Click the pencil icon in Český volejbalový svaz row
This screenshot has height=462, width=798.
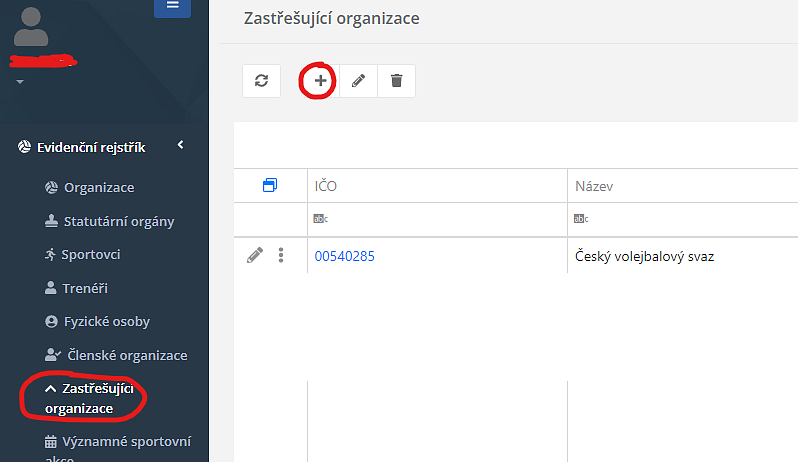255,256
